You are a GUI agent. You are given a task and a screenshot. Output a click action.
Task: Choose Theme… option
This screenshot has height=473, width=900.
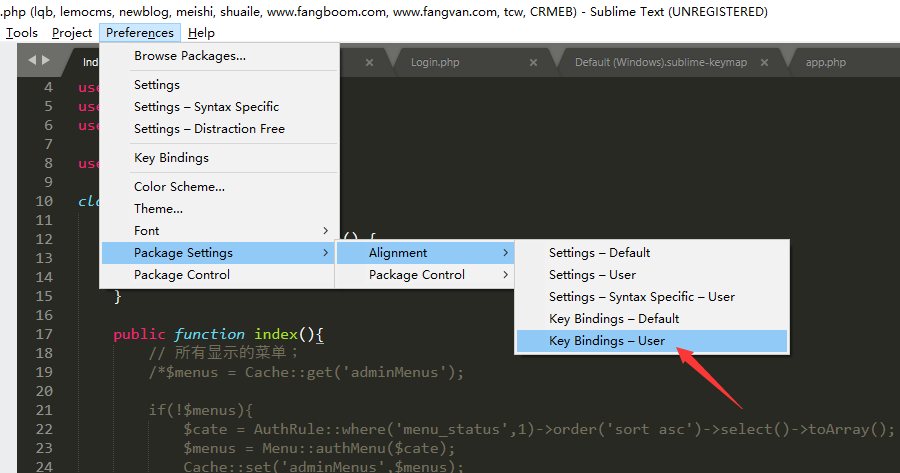click(220, 209)
